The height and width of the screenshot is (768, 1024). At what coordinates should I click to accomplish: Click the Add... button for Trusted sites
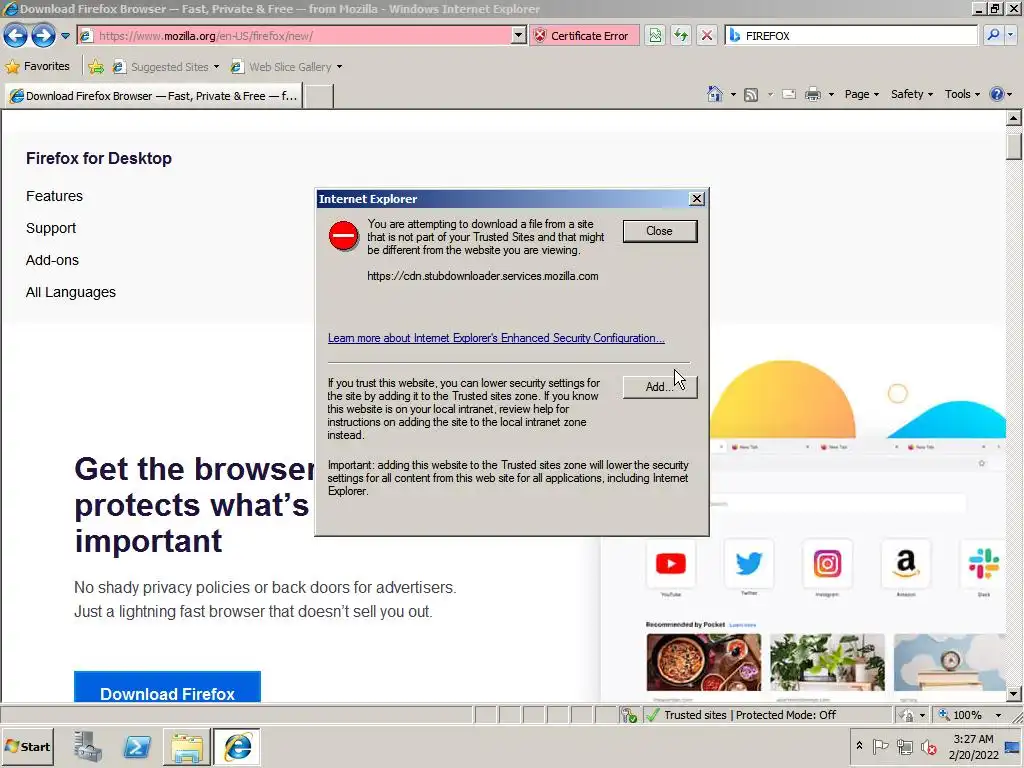(x=660, y=387)
